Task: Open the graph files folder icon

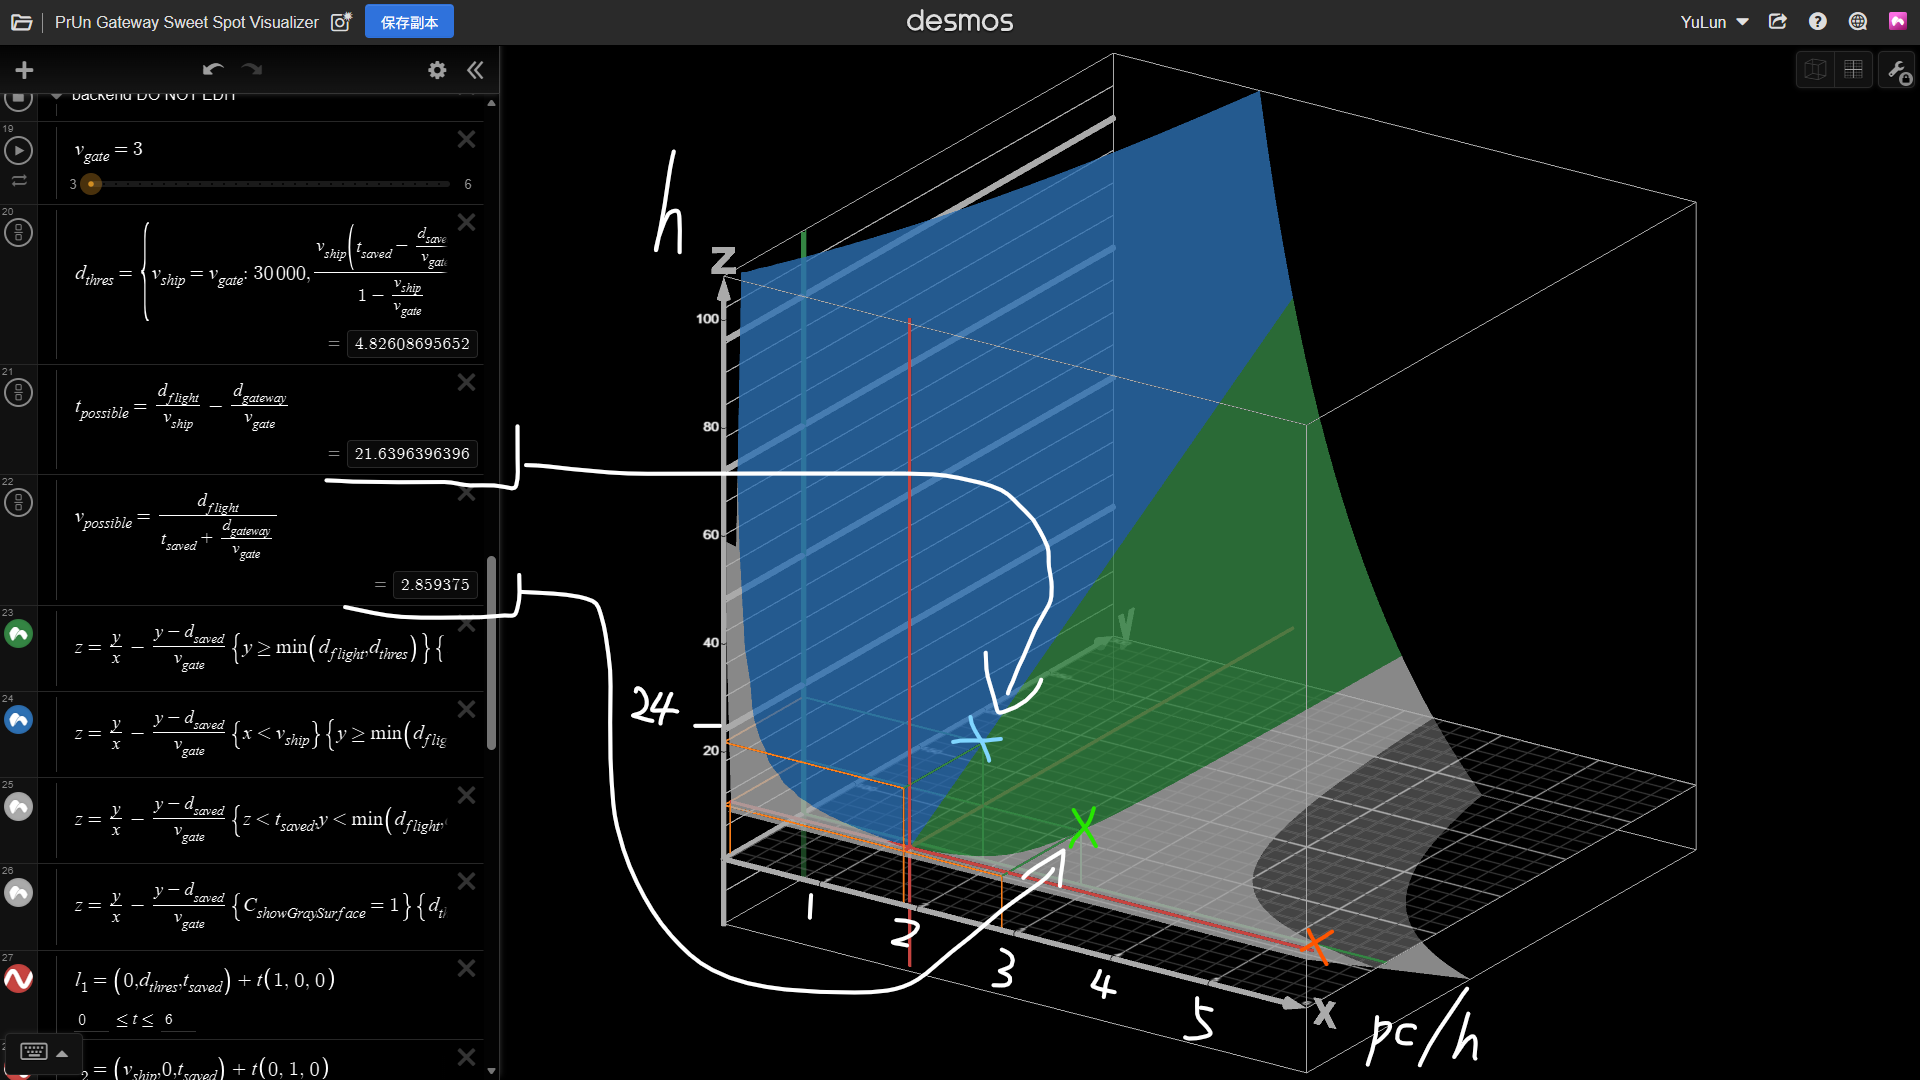Action: click(x=22, y=22)
